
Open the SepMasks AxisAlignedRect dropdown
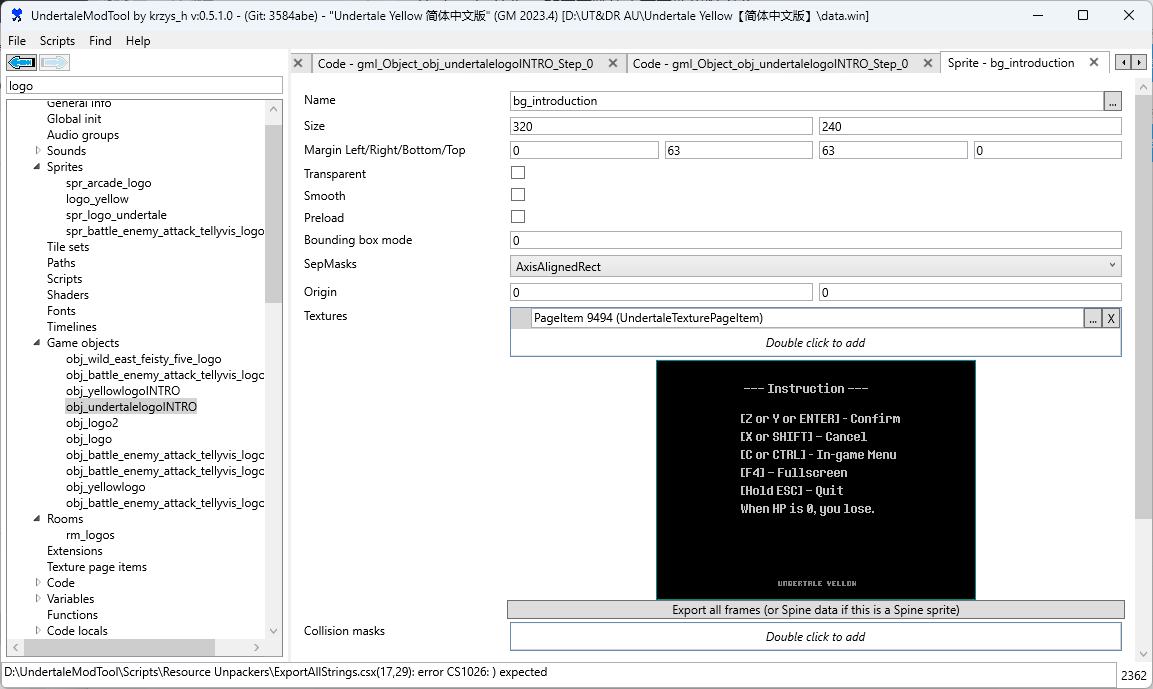tap(815, 266)
